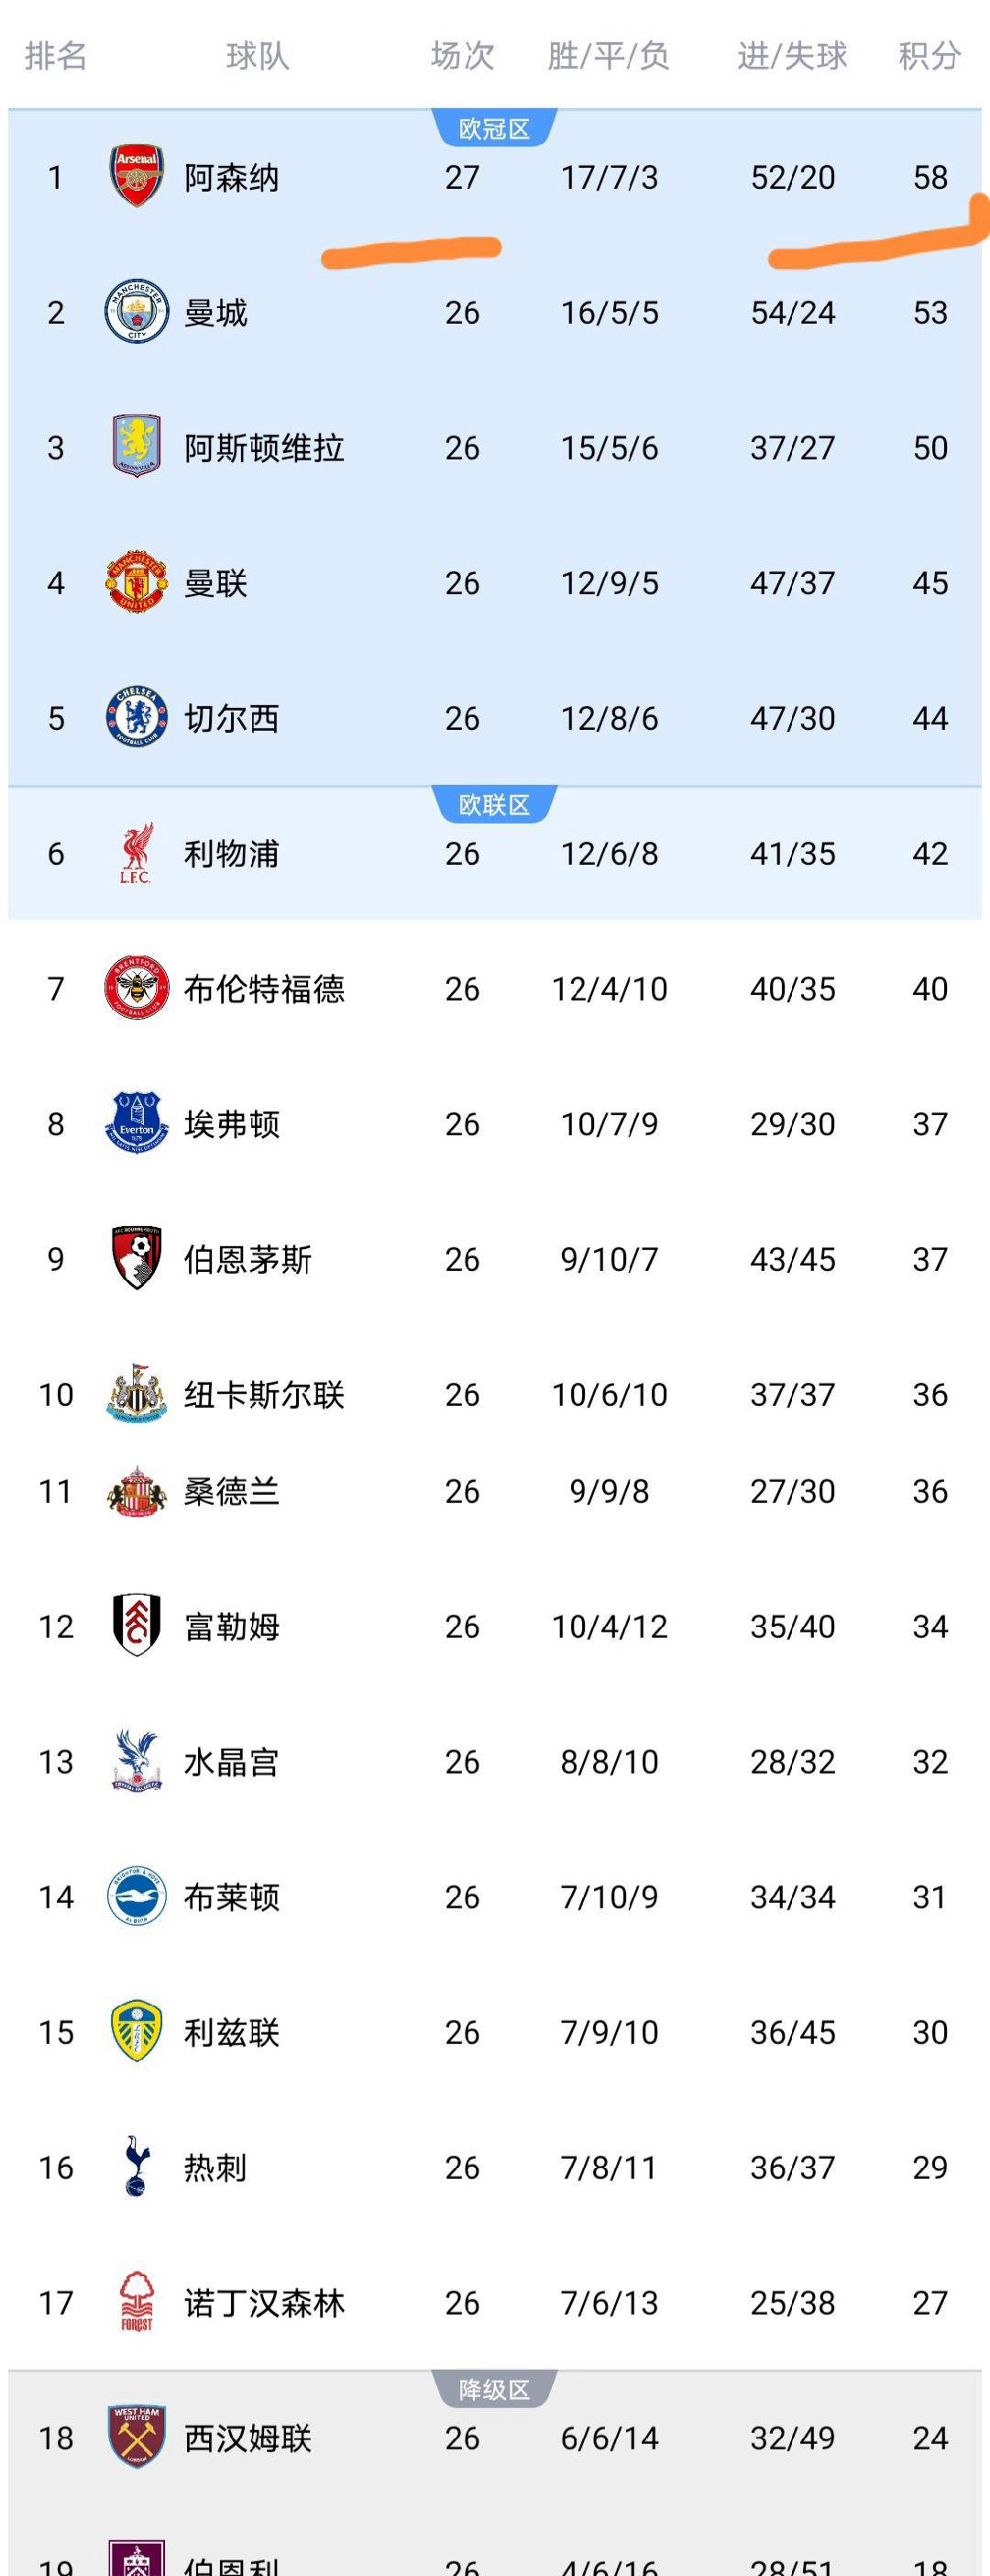Click the 降级区 zone label
990x2576 pixels.
pyautogui.click(x=494, y=2390)
